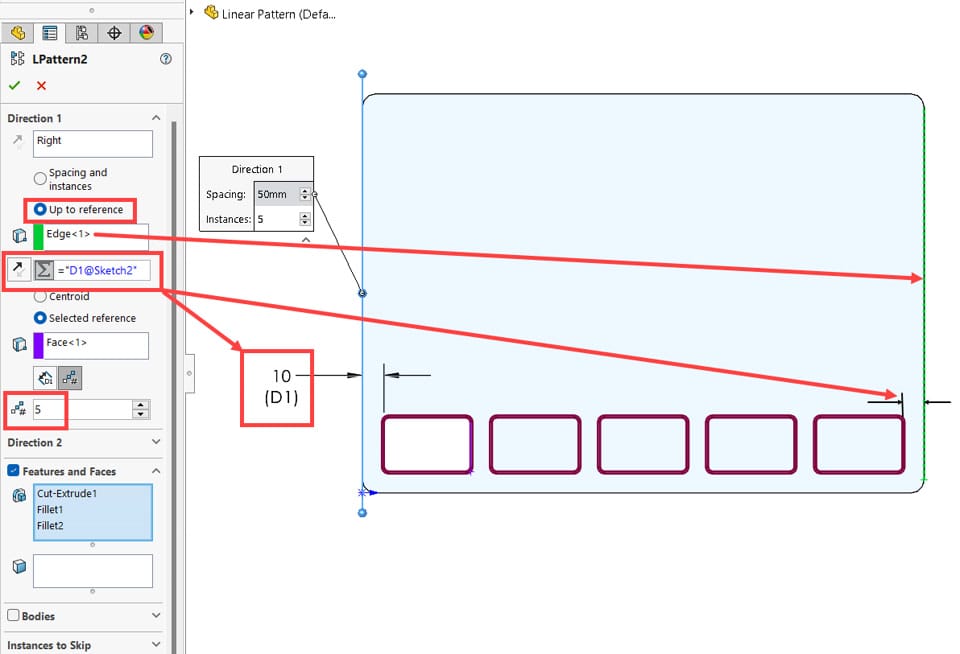This screenshot has width=960, height=654.
Task: Edit the callout Spacing 50mm field
Action: 276,194
